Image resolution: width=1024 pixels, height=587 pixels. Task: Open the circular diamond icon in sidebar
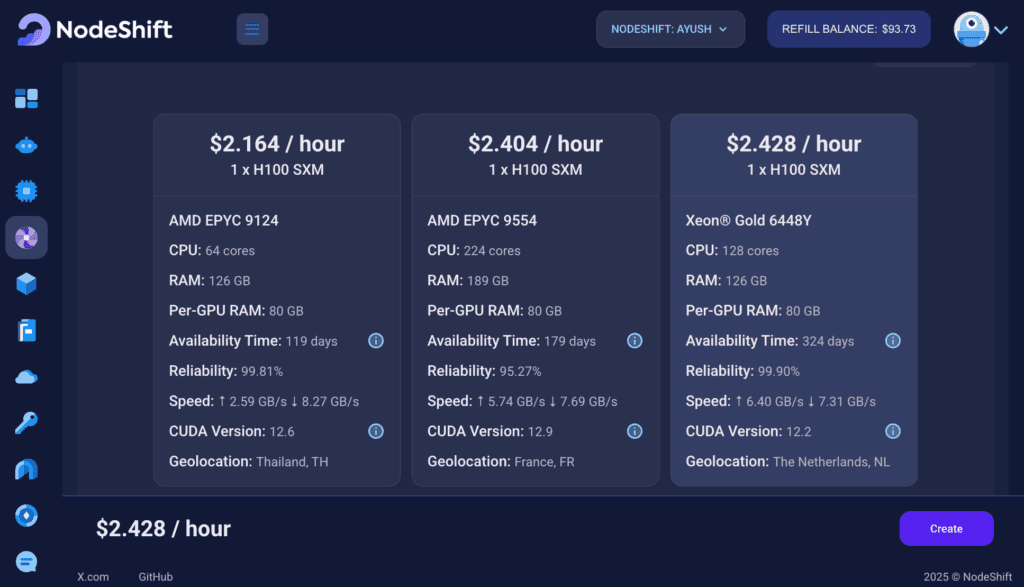click(26, 516)
